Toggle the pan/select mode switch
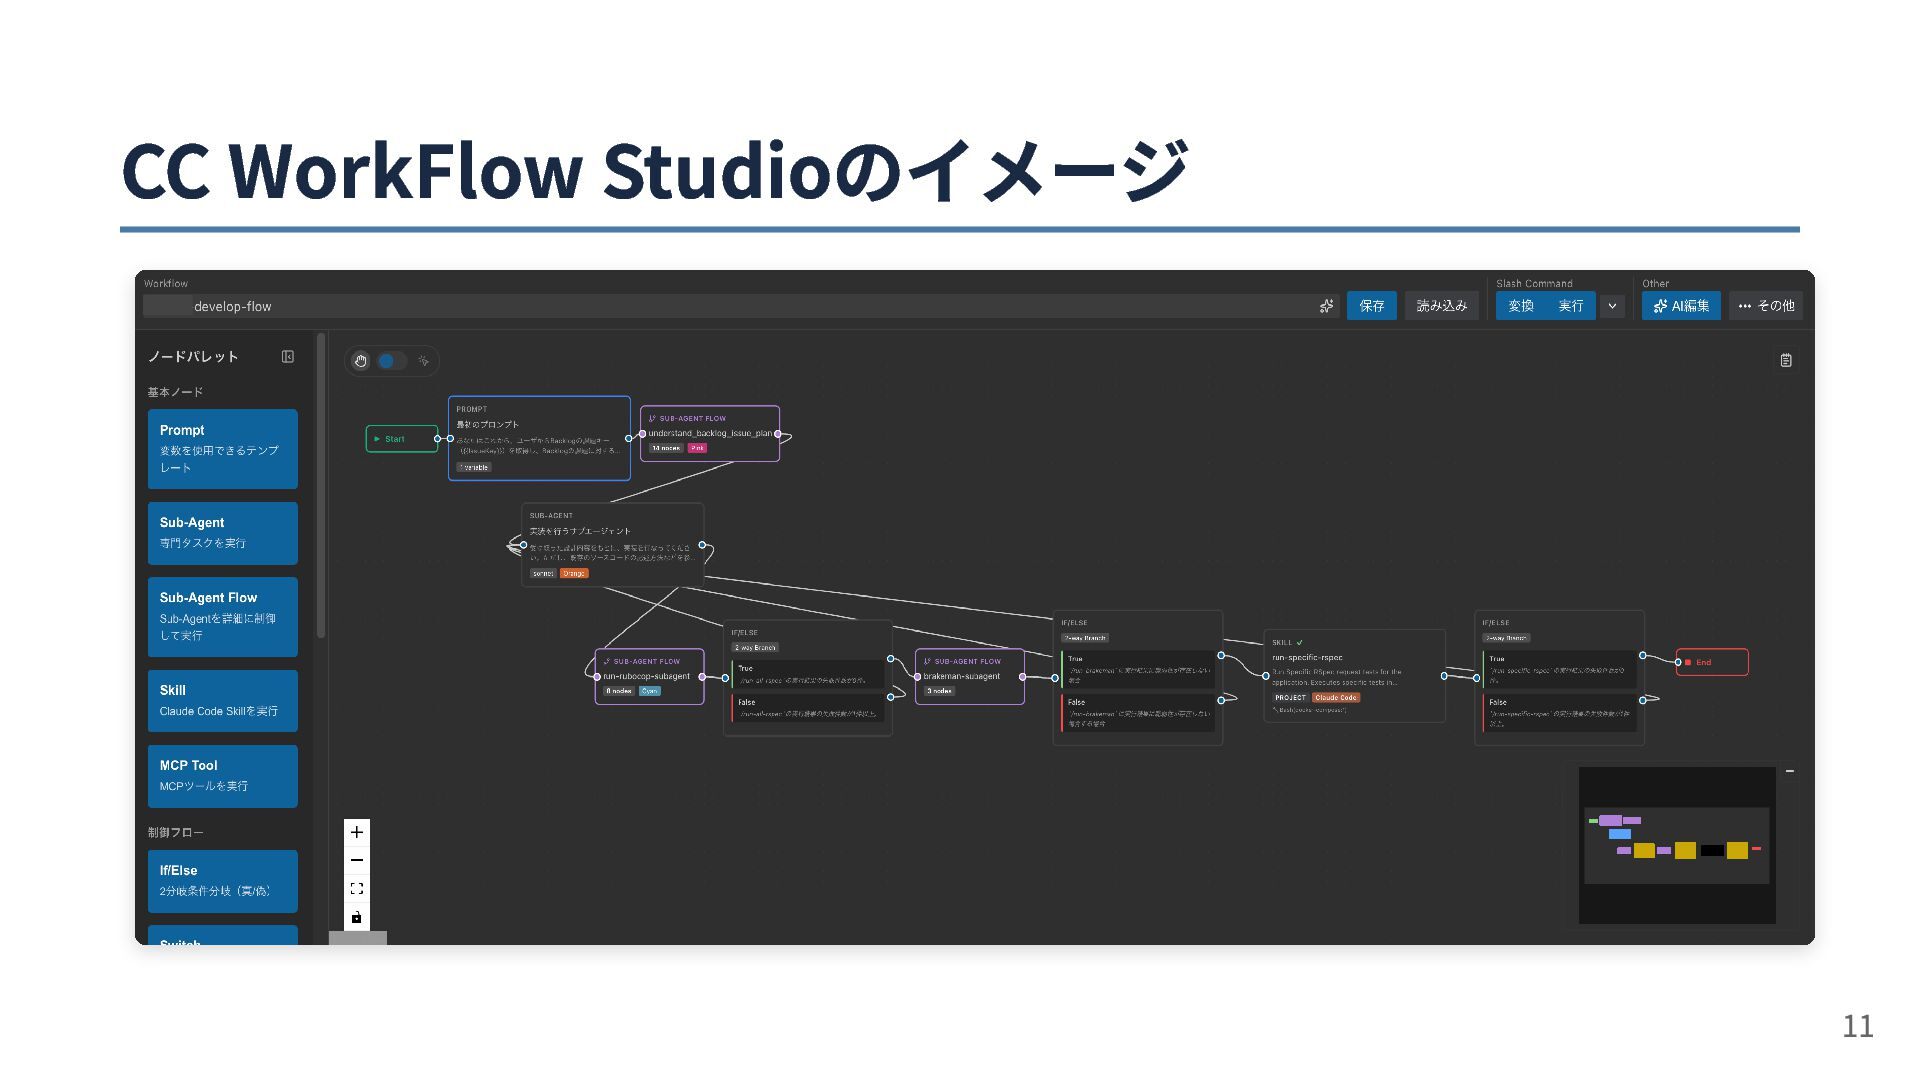This screenshot has width=1920, height=1080. click(391, 361)
